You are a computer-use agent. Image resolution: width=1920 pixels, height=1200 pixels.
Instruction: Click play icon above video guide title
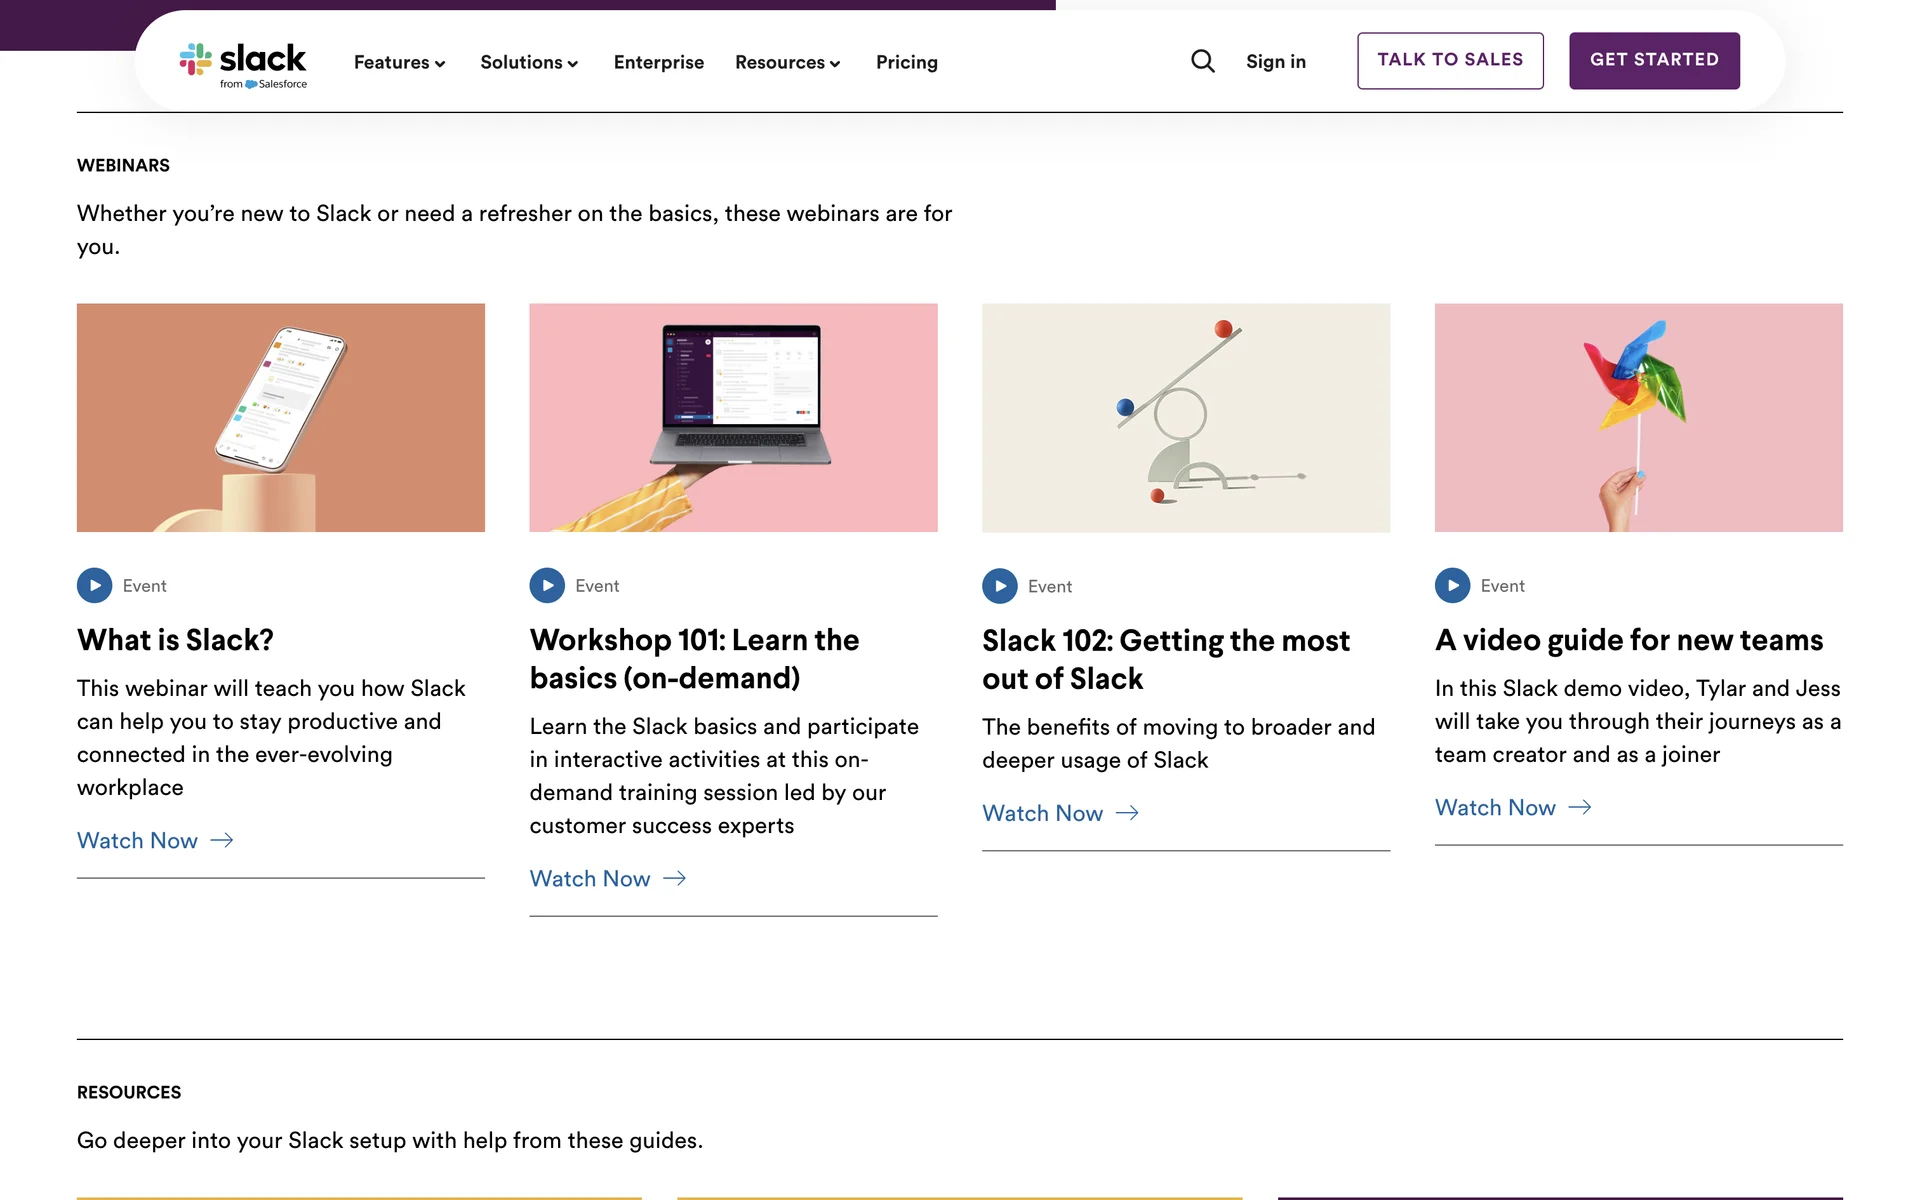1452,586
